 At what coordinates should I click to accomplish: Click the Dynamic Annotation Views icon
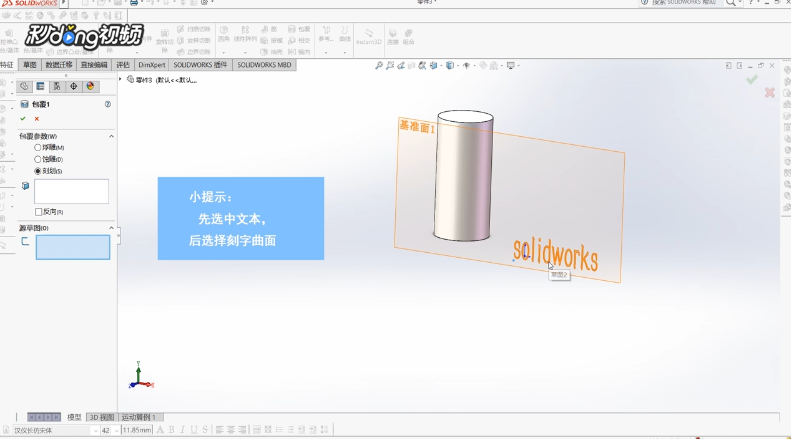pyautogui.click(x=422, y=66)
